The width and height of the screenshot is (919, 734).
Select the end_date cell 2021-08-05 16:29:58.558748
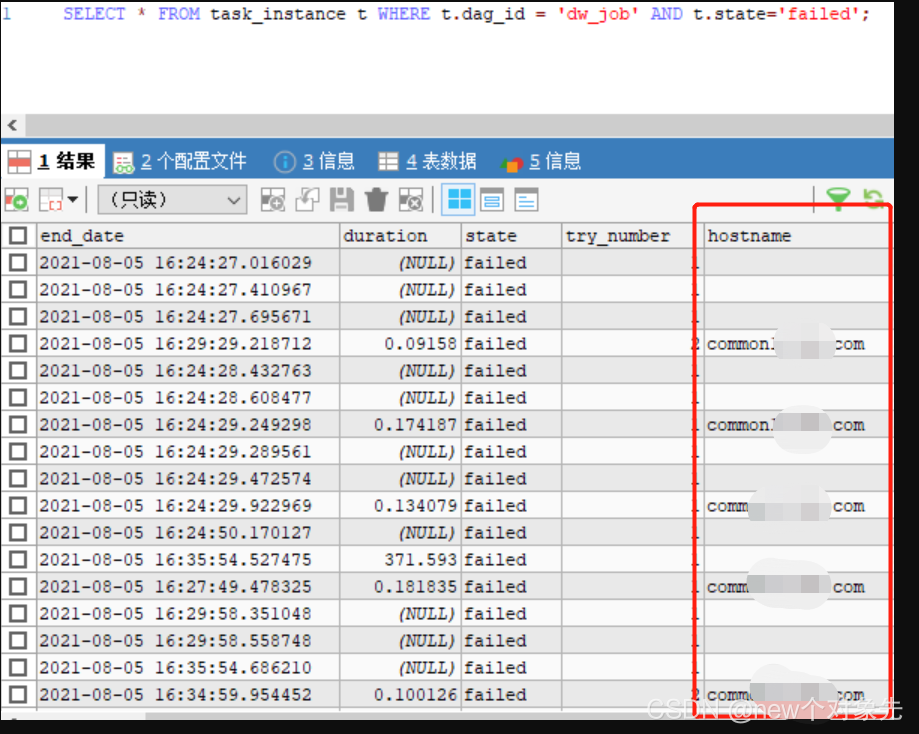pyautogui.click(x=188, y=640)
